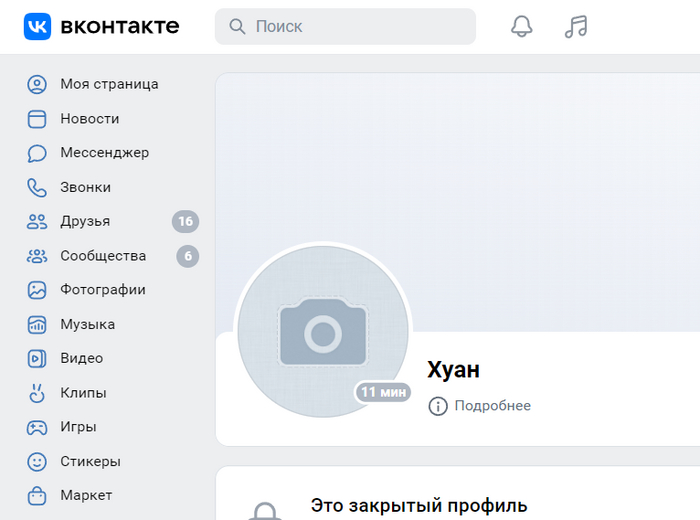The image size is (700, 520).
Task: Click the Игры gamepad icon
Action: coord(37,428)
